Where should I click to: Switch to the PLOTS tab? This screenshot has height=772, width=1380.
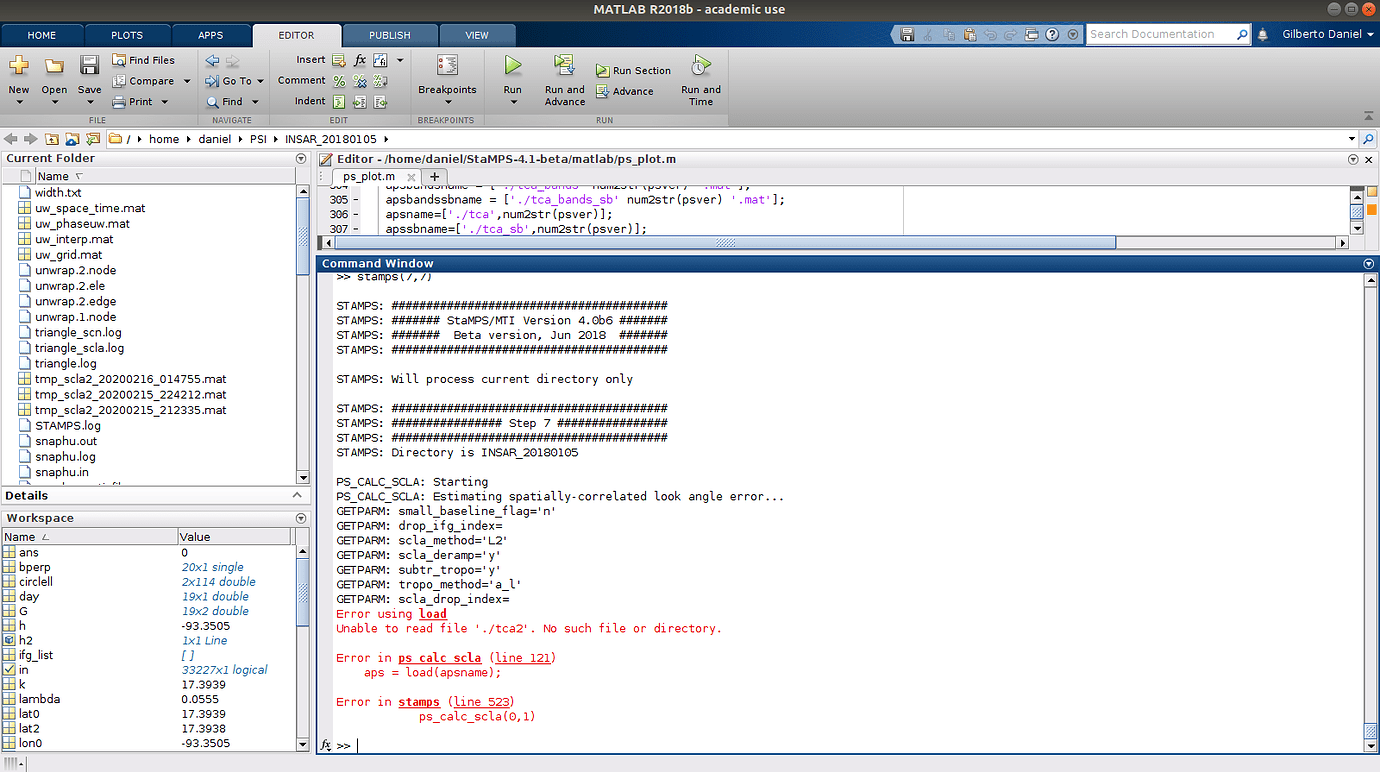click(126, 35)
